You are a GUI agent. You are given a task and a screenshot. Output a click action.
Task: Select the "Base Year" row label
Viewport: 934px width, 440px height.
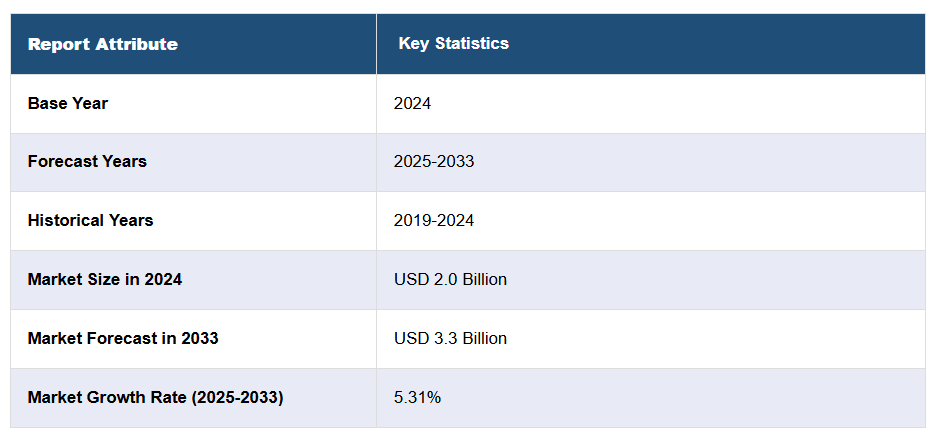tap(68, 103)
